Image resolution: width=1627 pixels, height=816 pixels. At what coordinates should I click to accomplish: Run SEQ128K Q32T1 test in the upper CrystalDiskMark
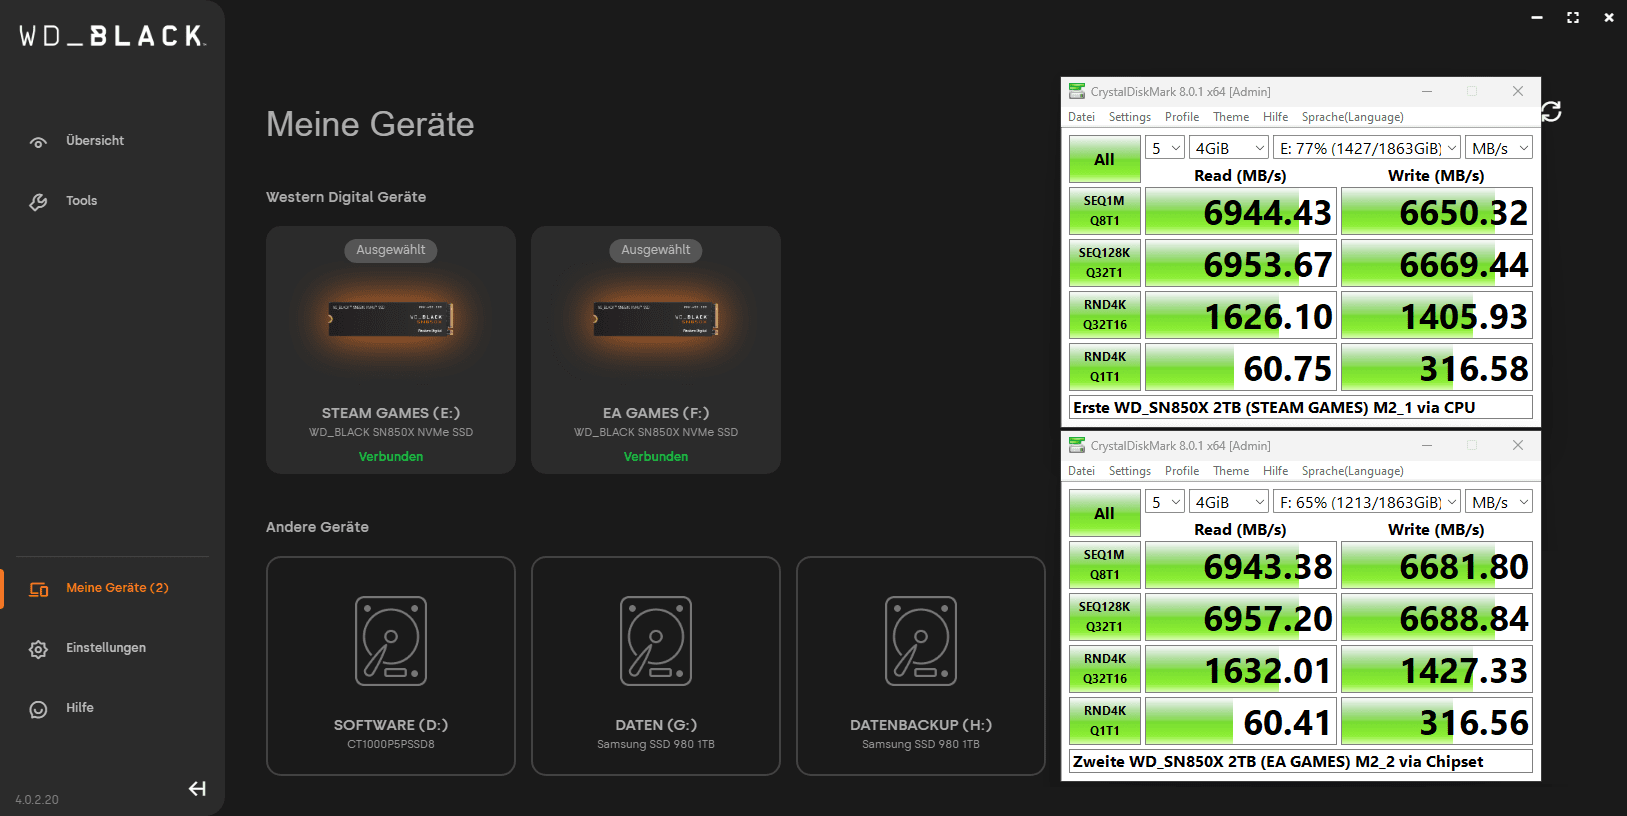(x=1104, y=263)
